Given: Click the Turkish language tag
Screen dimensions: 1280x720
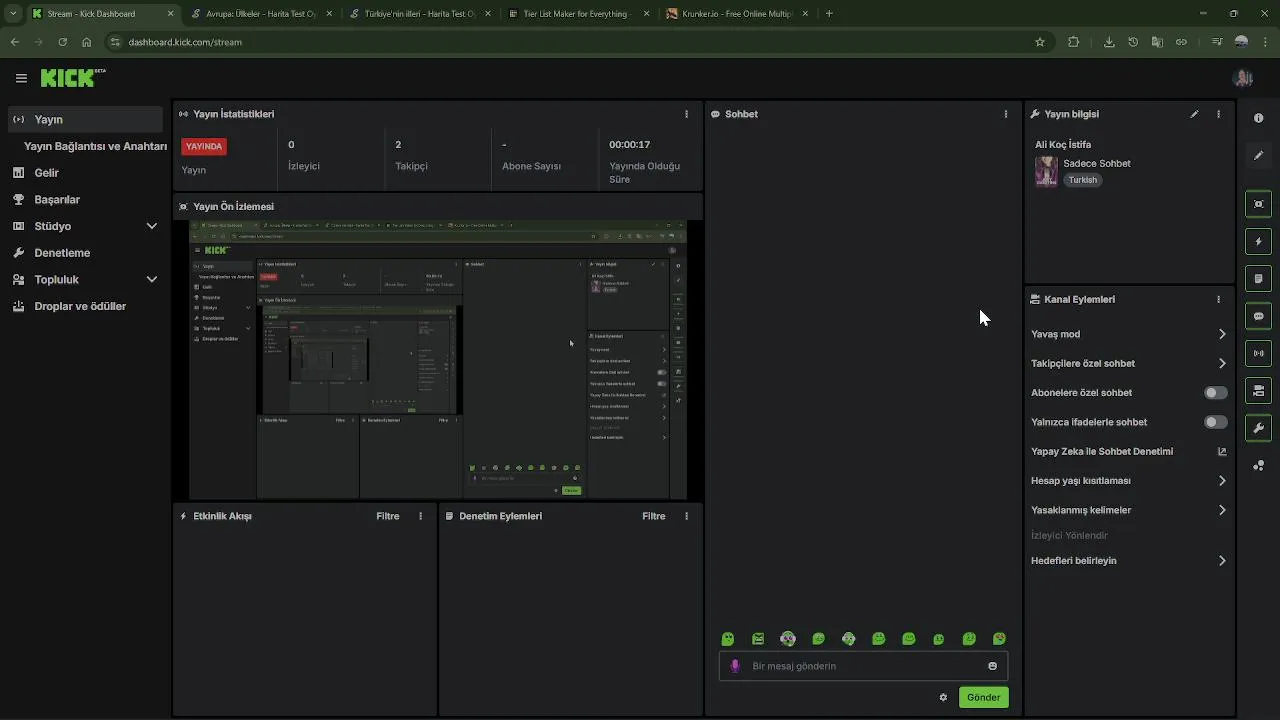Looking at the screenshot, I should [1082, 180].
